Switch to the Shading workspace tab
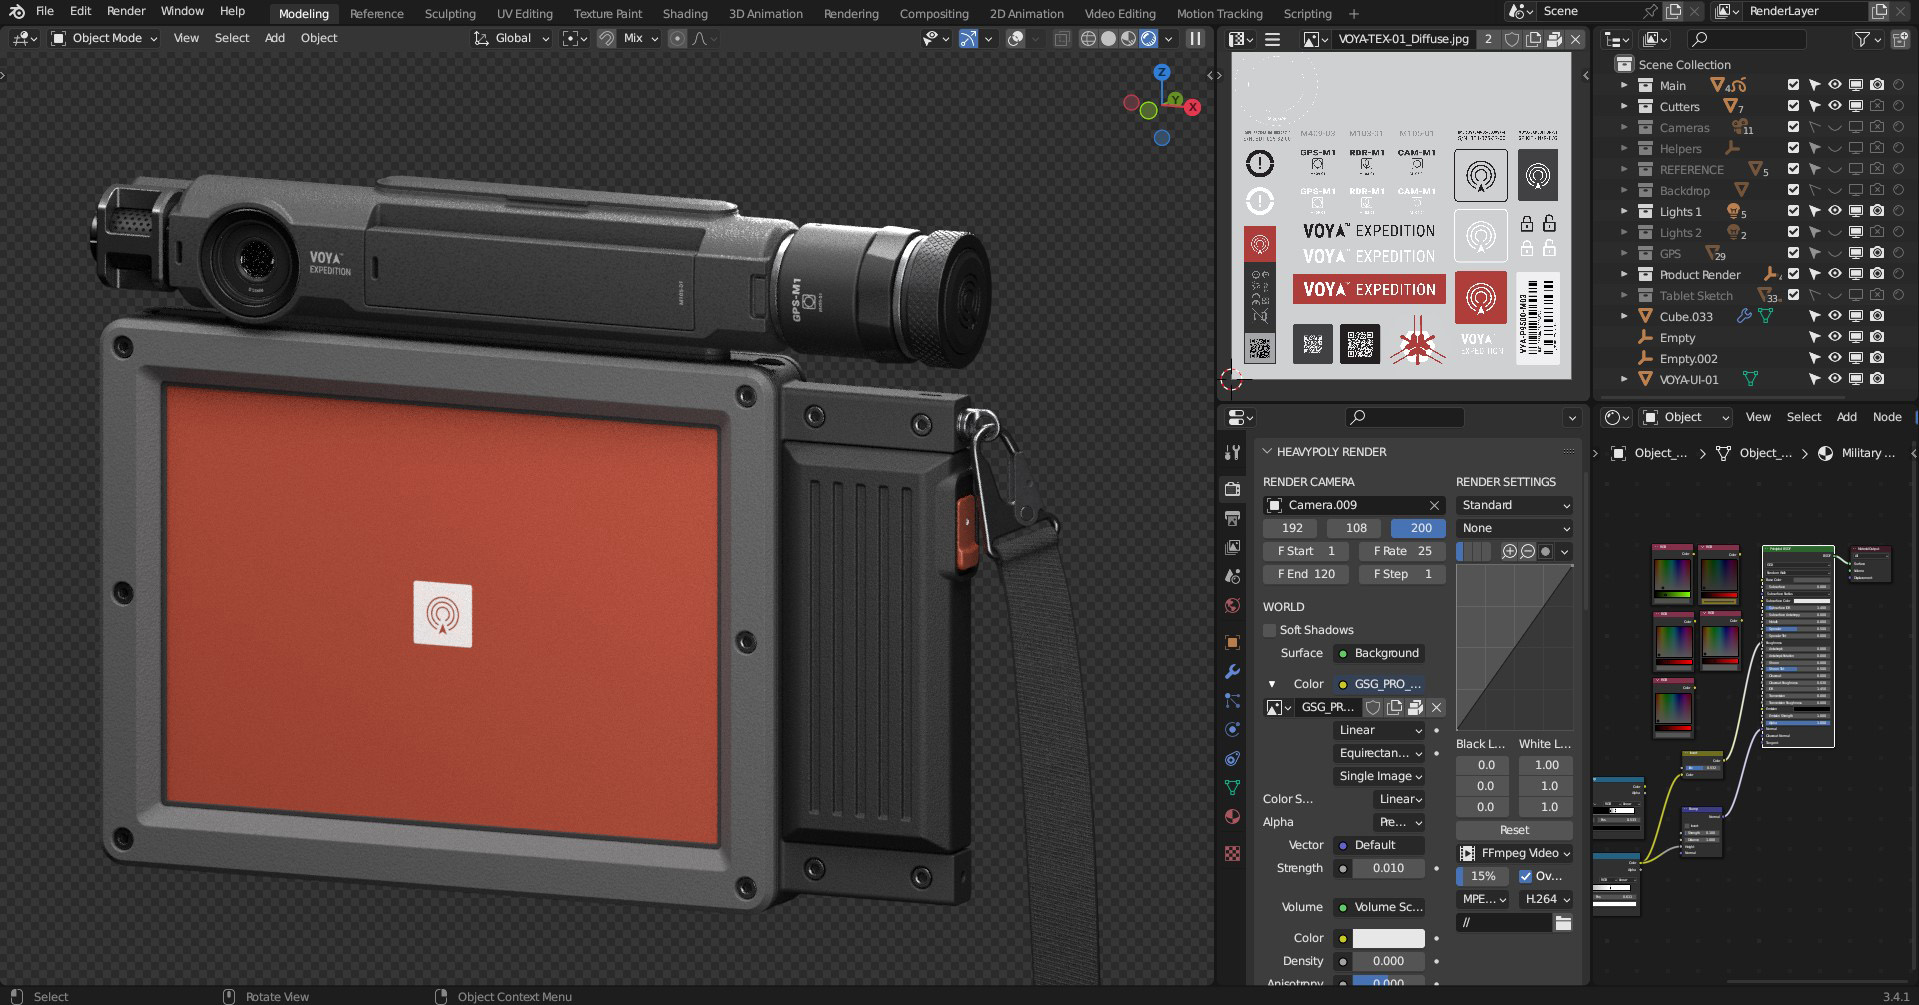This screenshot has width=1919, height=1005. click(685, 14)
